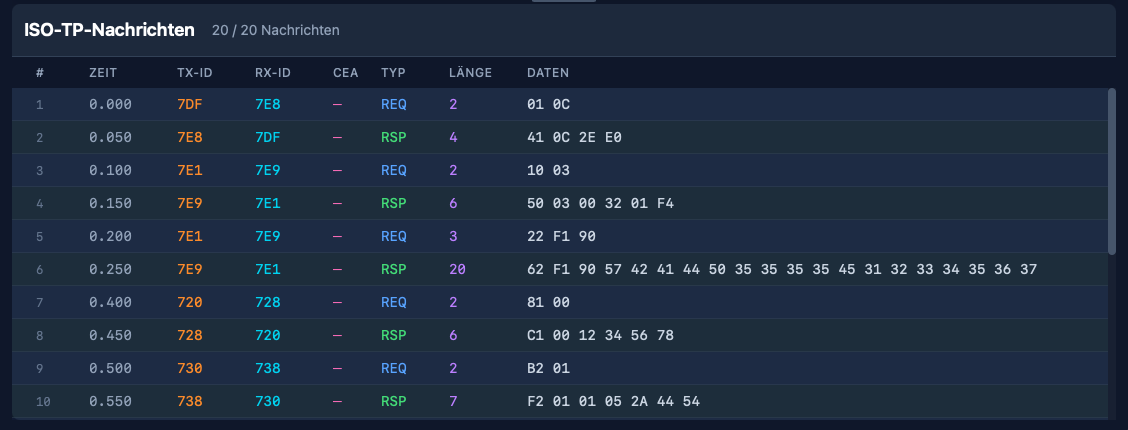
Task: Select row 6 data starting 62 F1 90
Action: click(782, 269)
